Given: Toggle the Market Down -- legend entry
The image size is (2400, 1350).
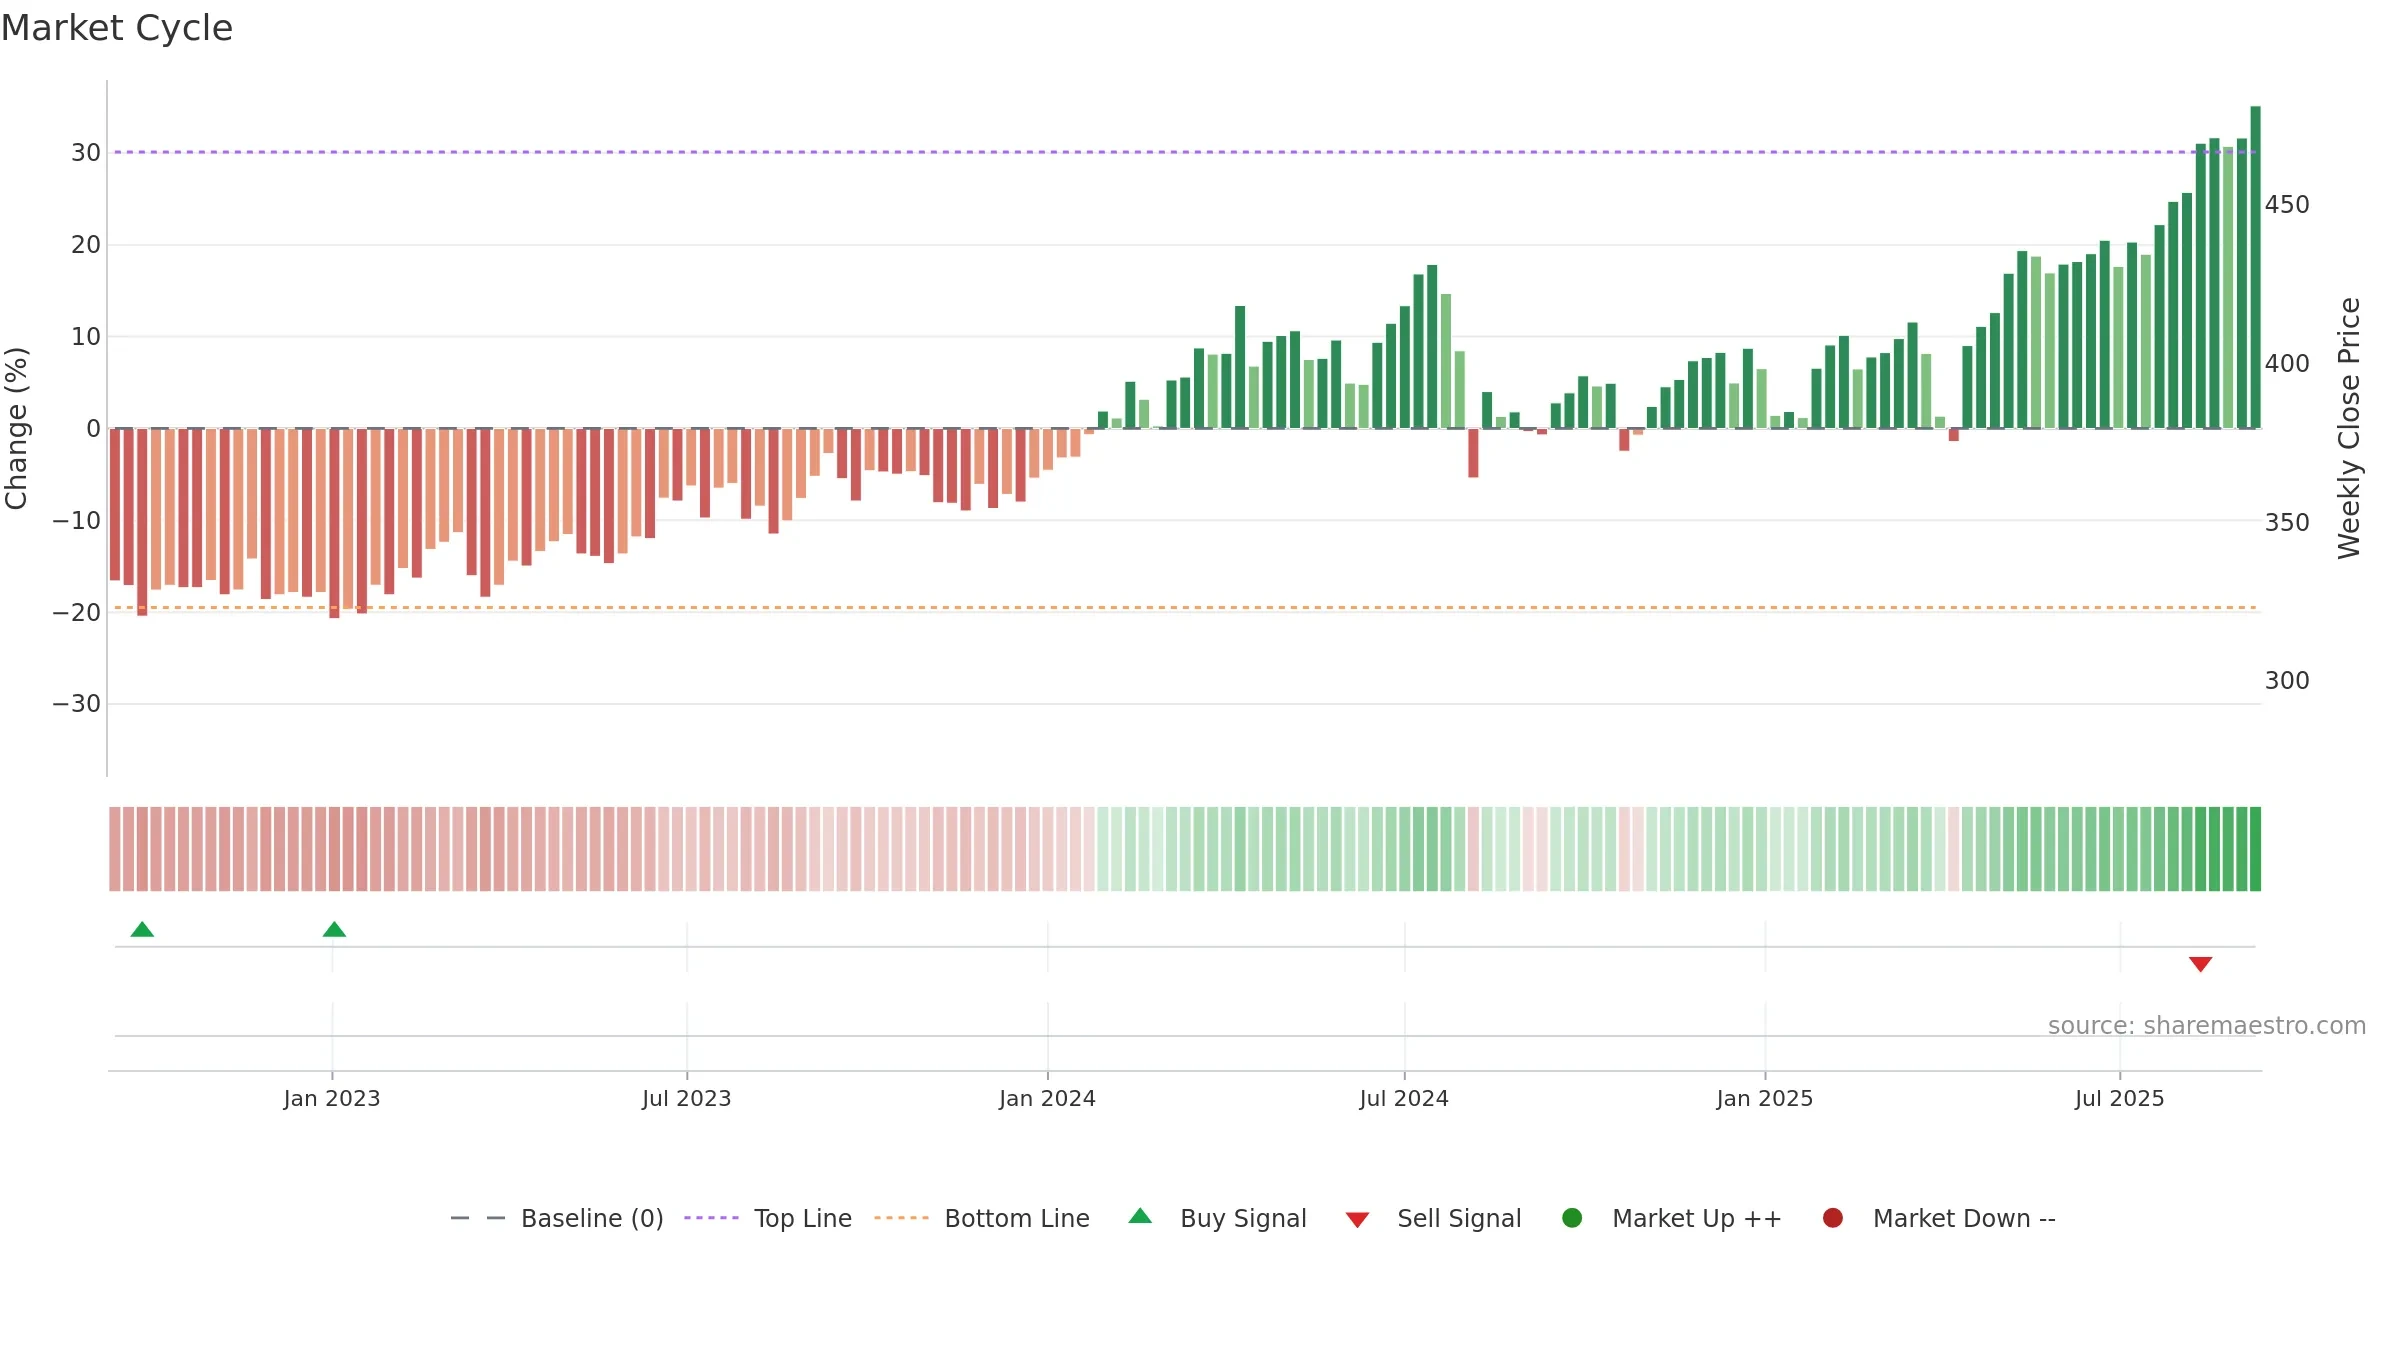Looking at the screenshot, I should point(1939,1218).
